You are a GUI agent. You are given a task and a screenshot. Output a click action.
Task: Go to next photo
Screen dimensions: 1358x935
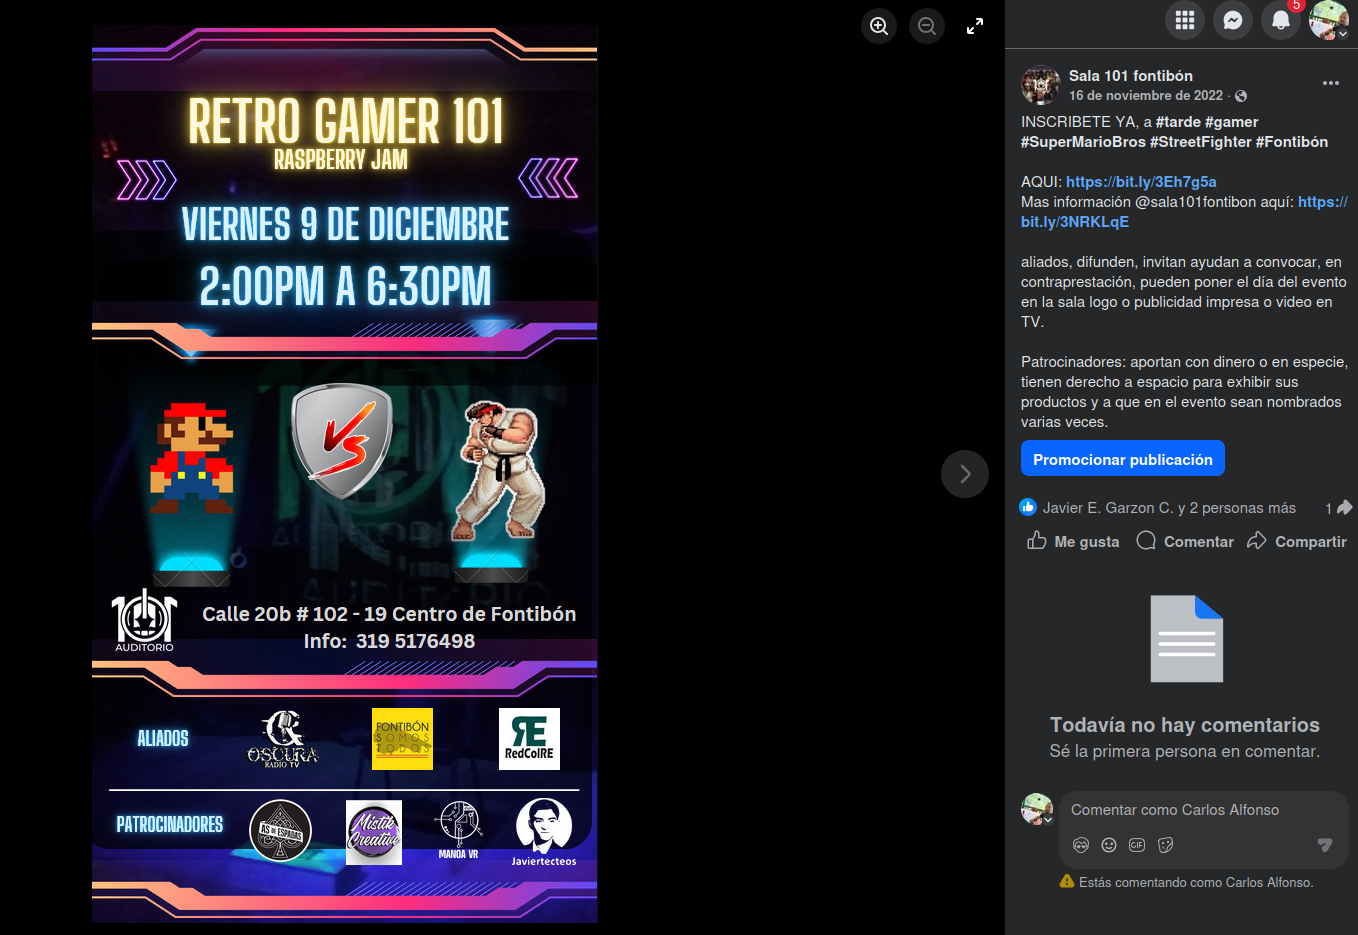965,474
